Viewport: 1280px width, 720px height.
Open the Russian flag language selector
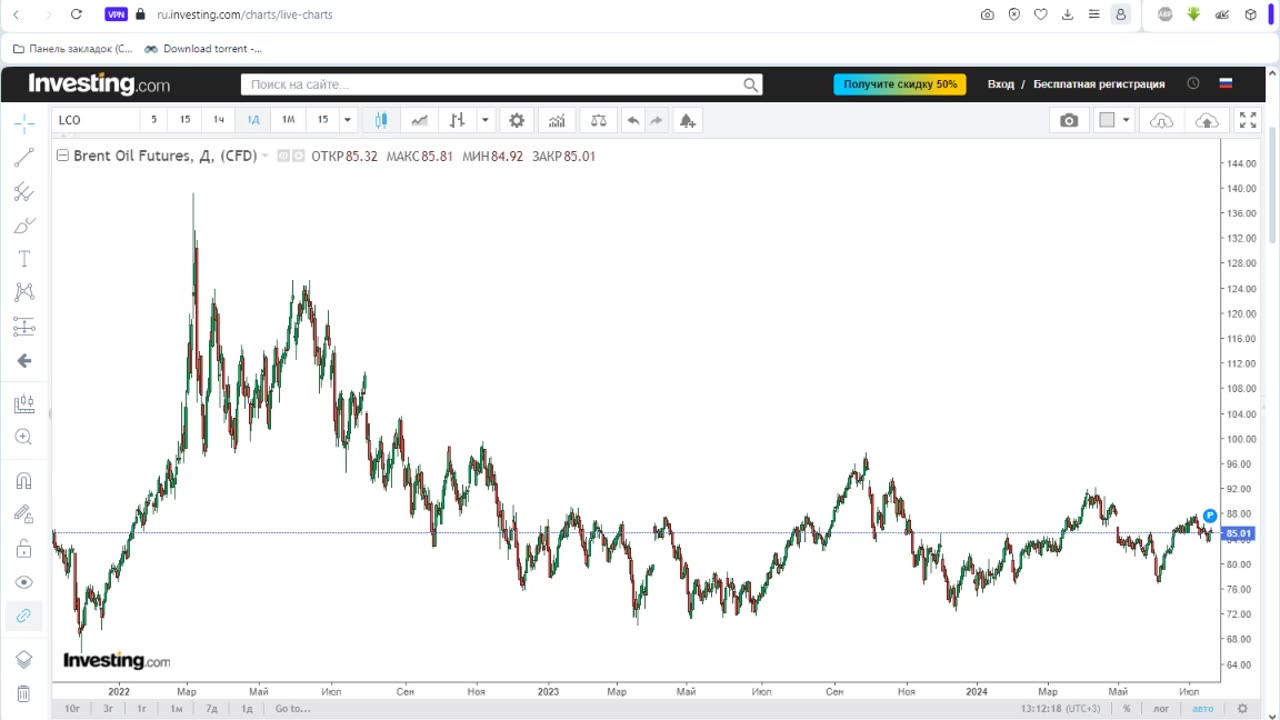click(x=1225, y=84)
